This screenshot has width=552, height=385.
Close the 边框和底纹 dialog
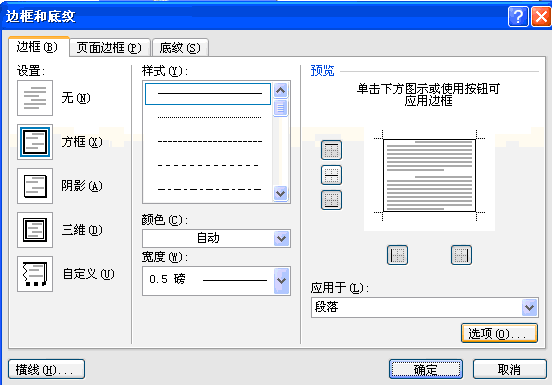point(541,16)
